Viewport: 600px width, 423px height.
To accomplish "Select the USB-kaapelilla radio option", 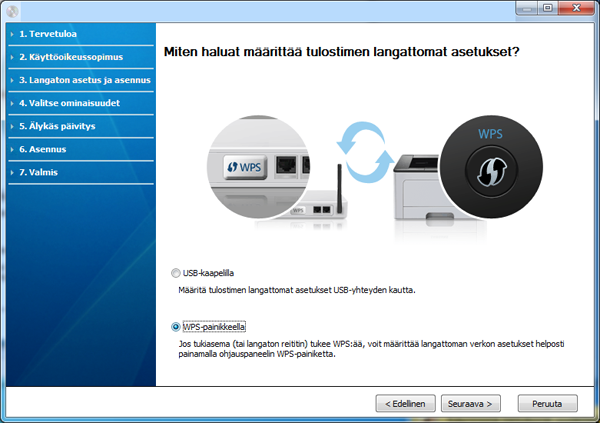I will (177, 273).
